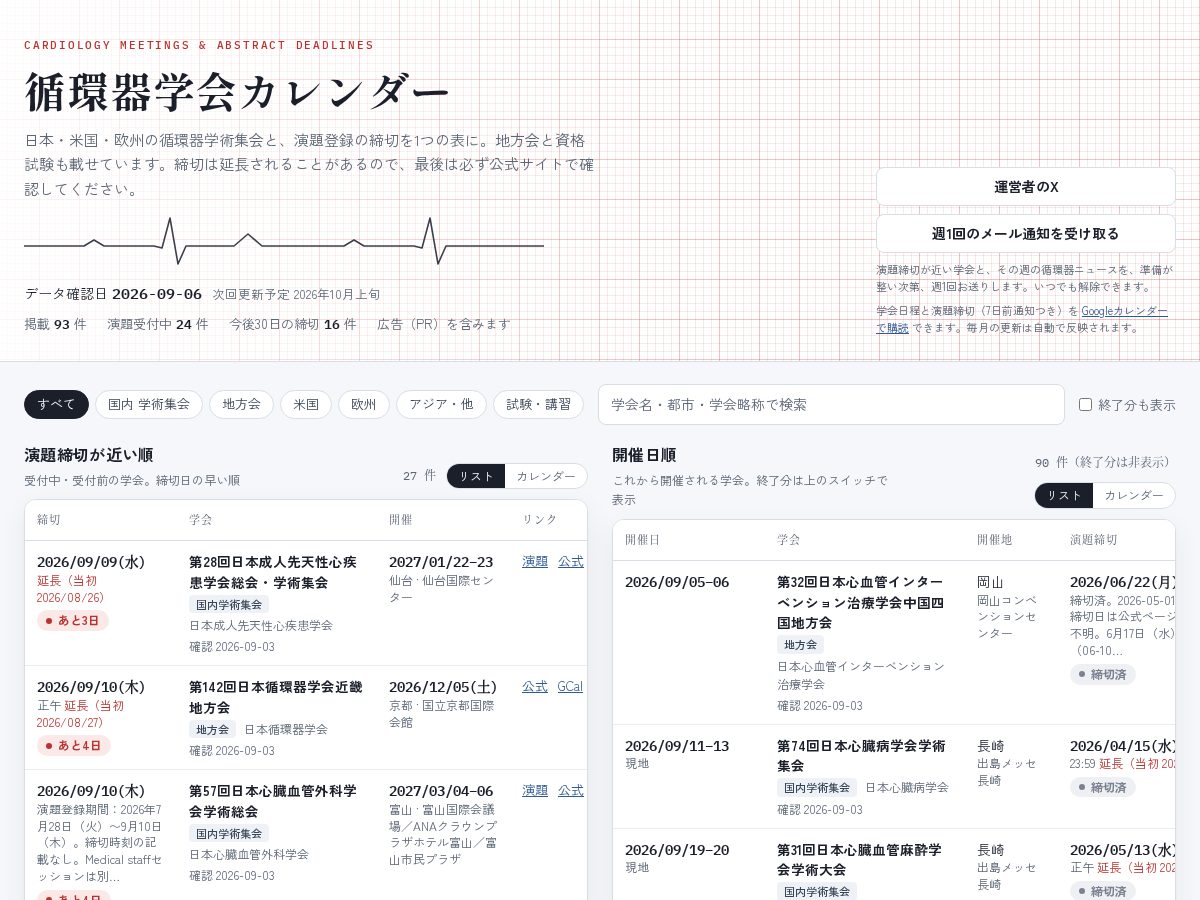The height and width of the screenshot is (900, 1200).
Task: Click the 第142回日本循環器学会近畿地方会 title
Action: click(276, 697)
